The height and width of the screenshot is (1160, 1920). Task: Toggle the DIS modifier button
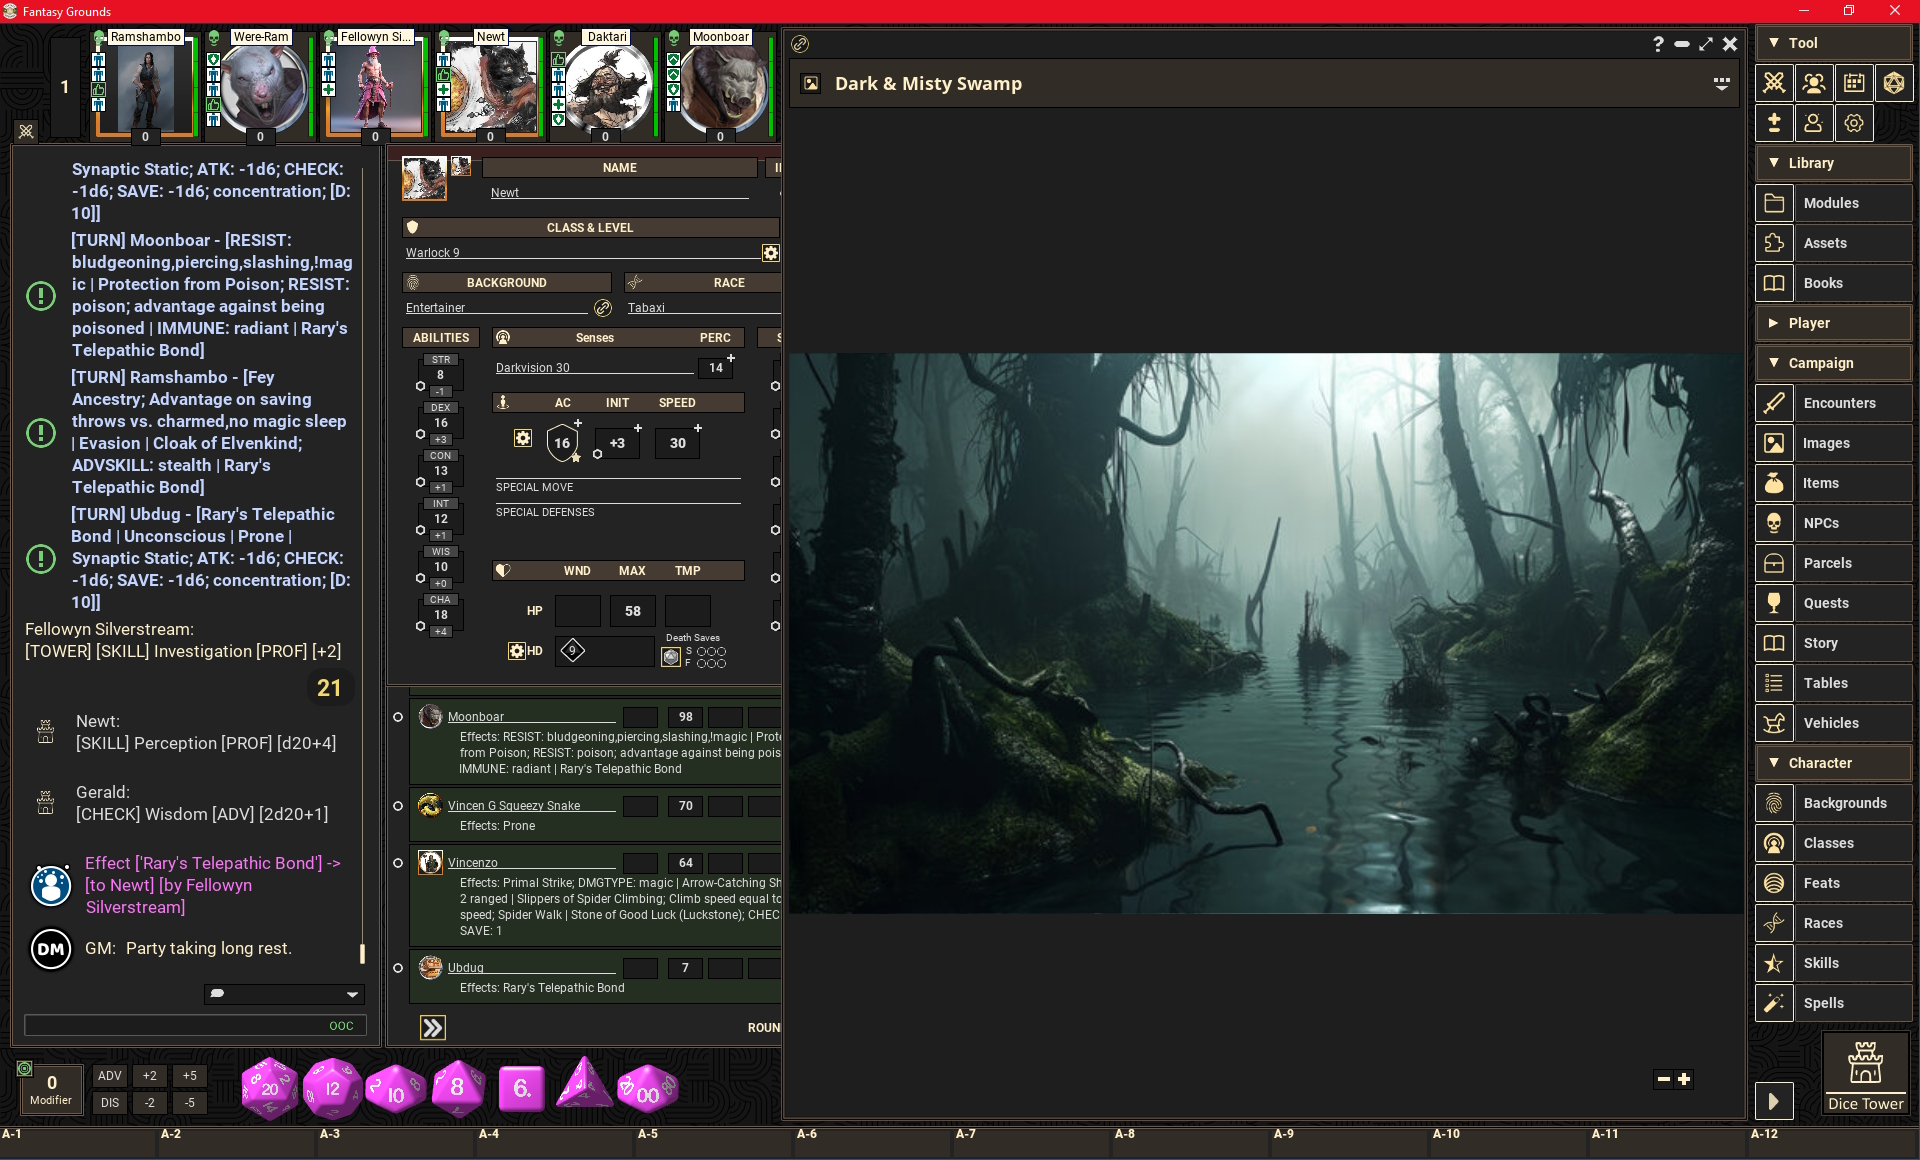coord(110,1103)
